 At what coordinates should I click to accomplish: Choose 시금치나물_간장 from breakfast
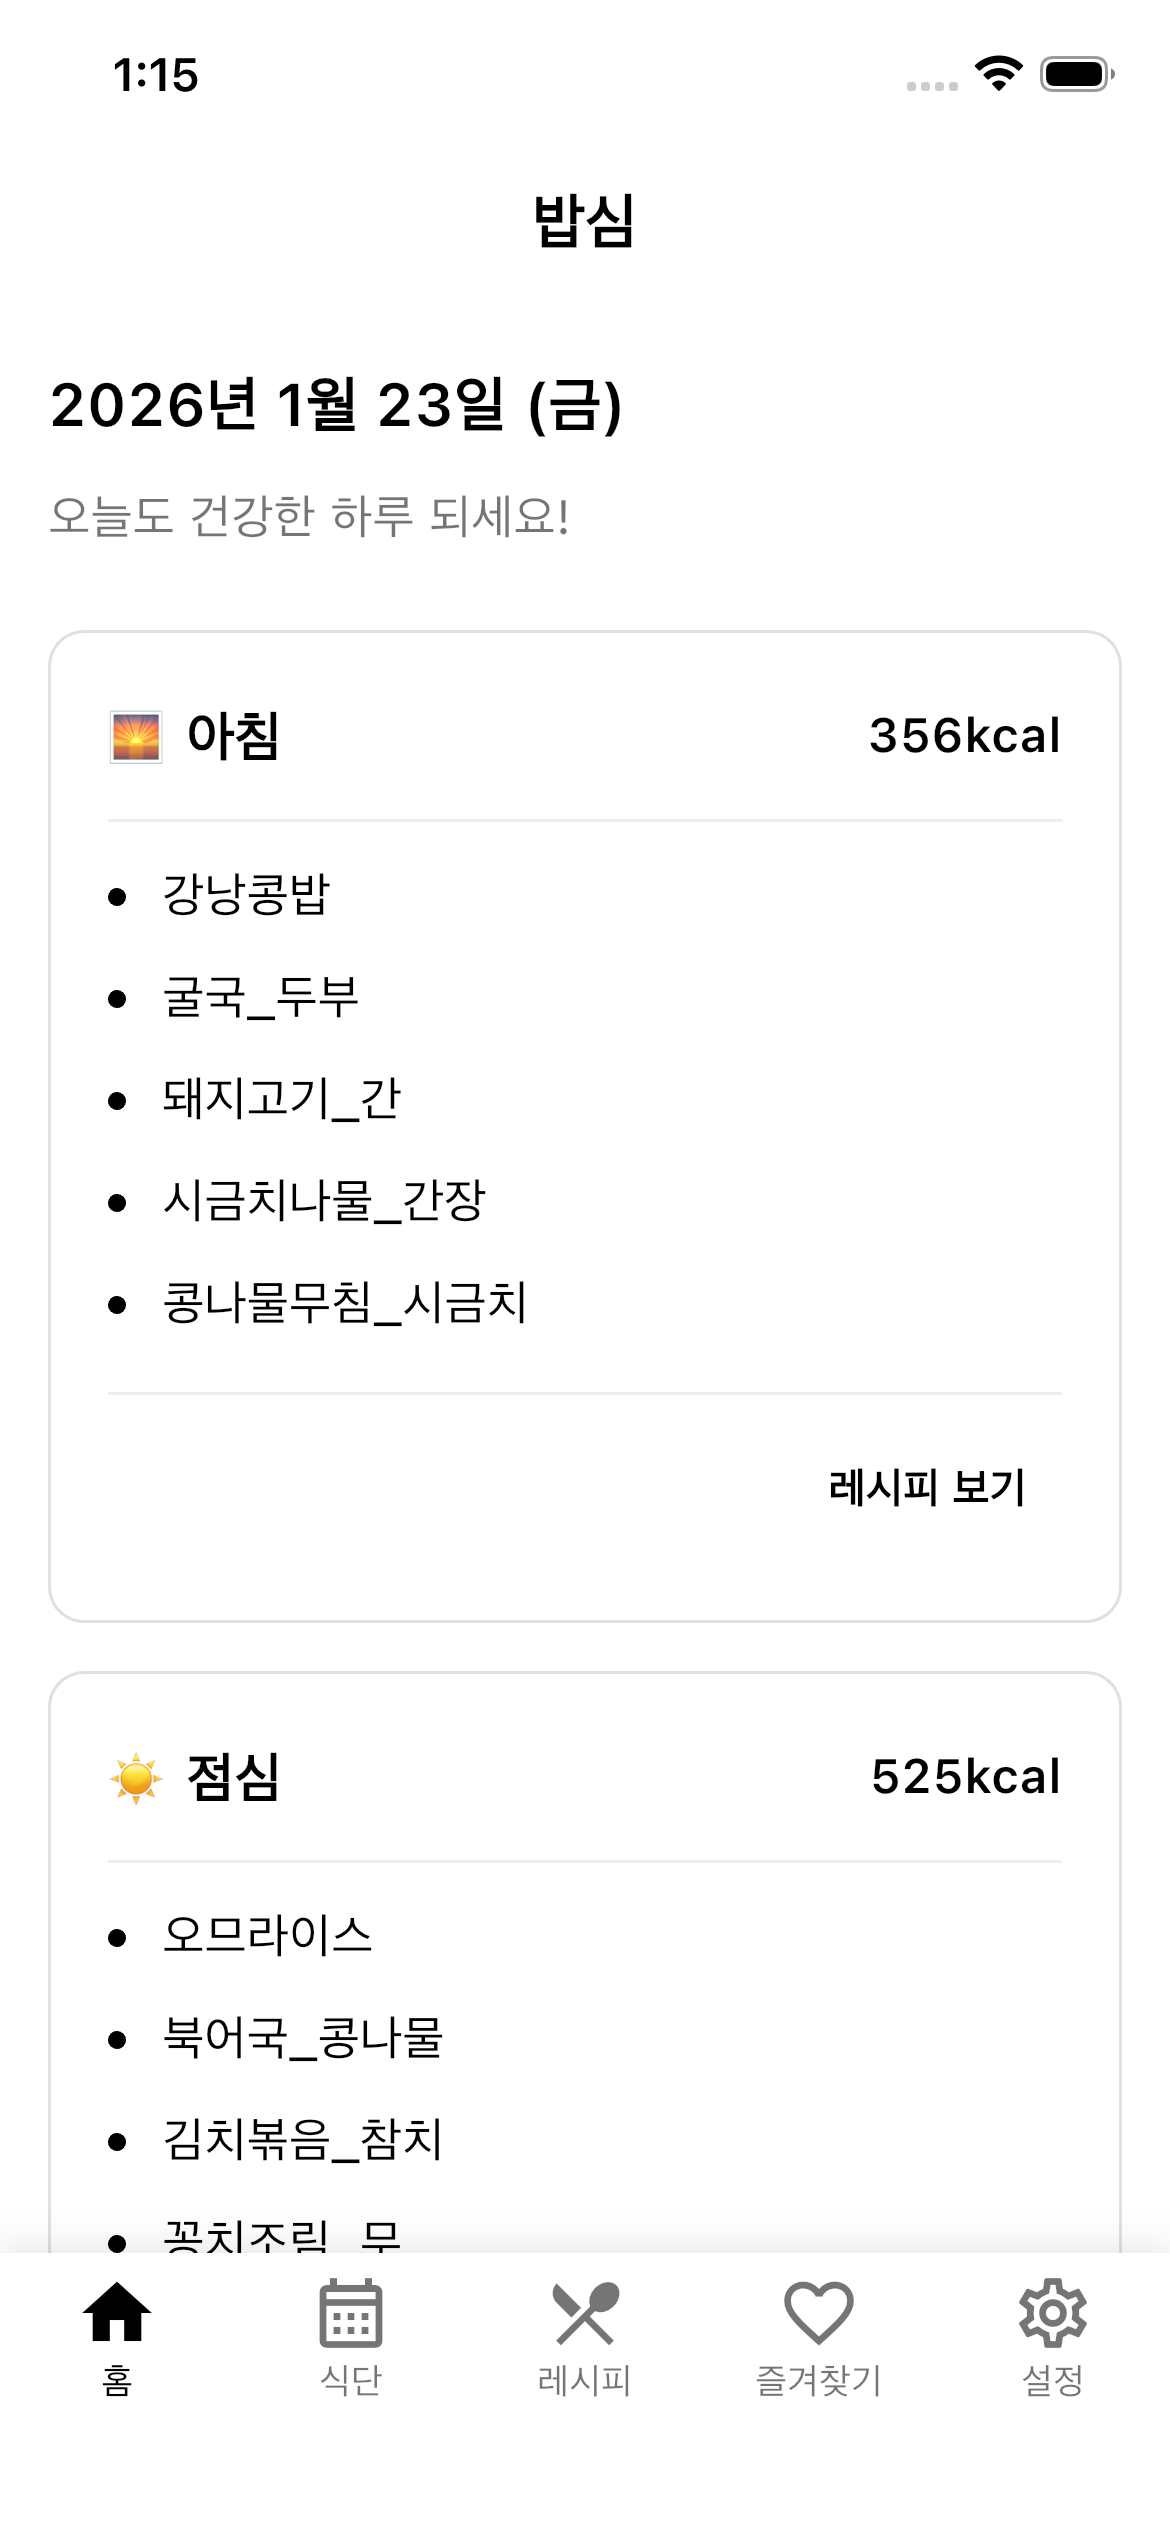[x=323, y=1201]
